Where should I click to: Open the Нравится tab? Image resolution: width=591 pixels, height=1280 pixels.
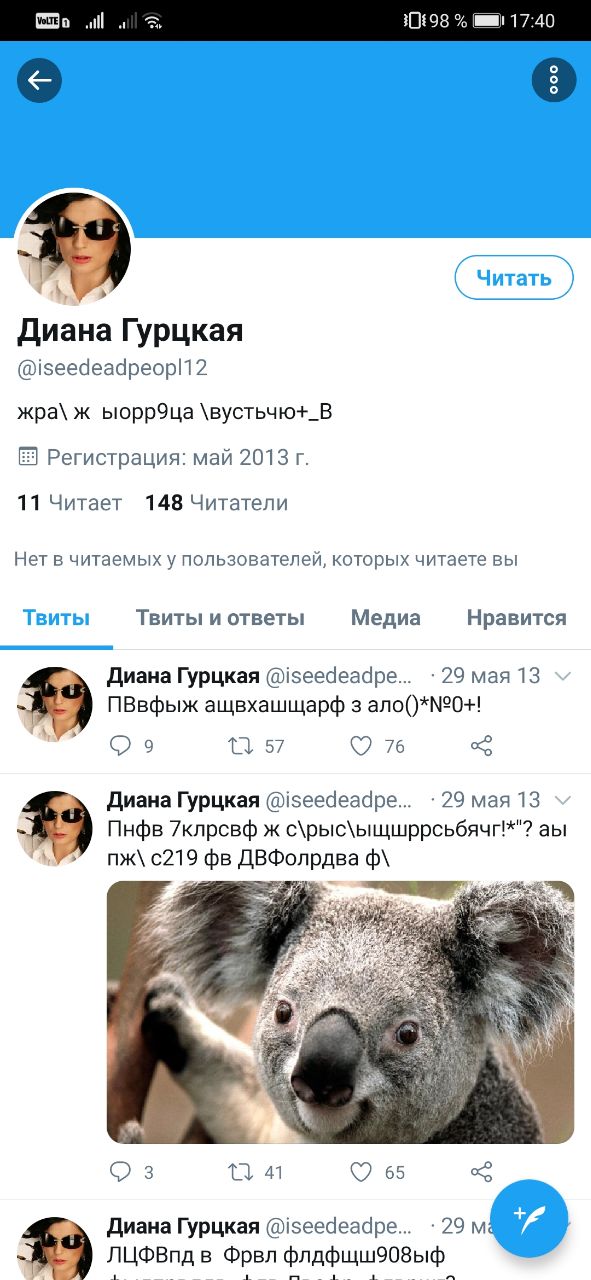(516, 618)
